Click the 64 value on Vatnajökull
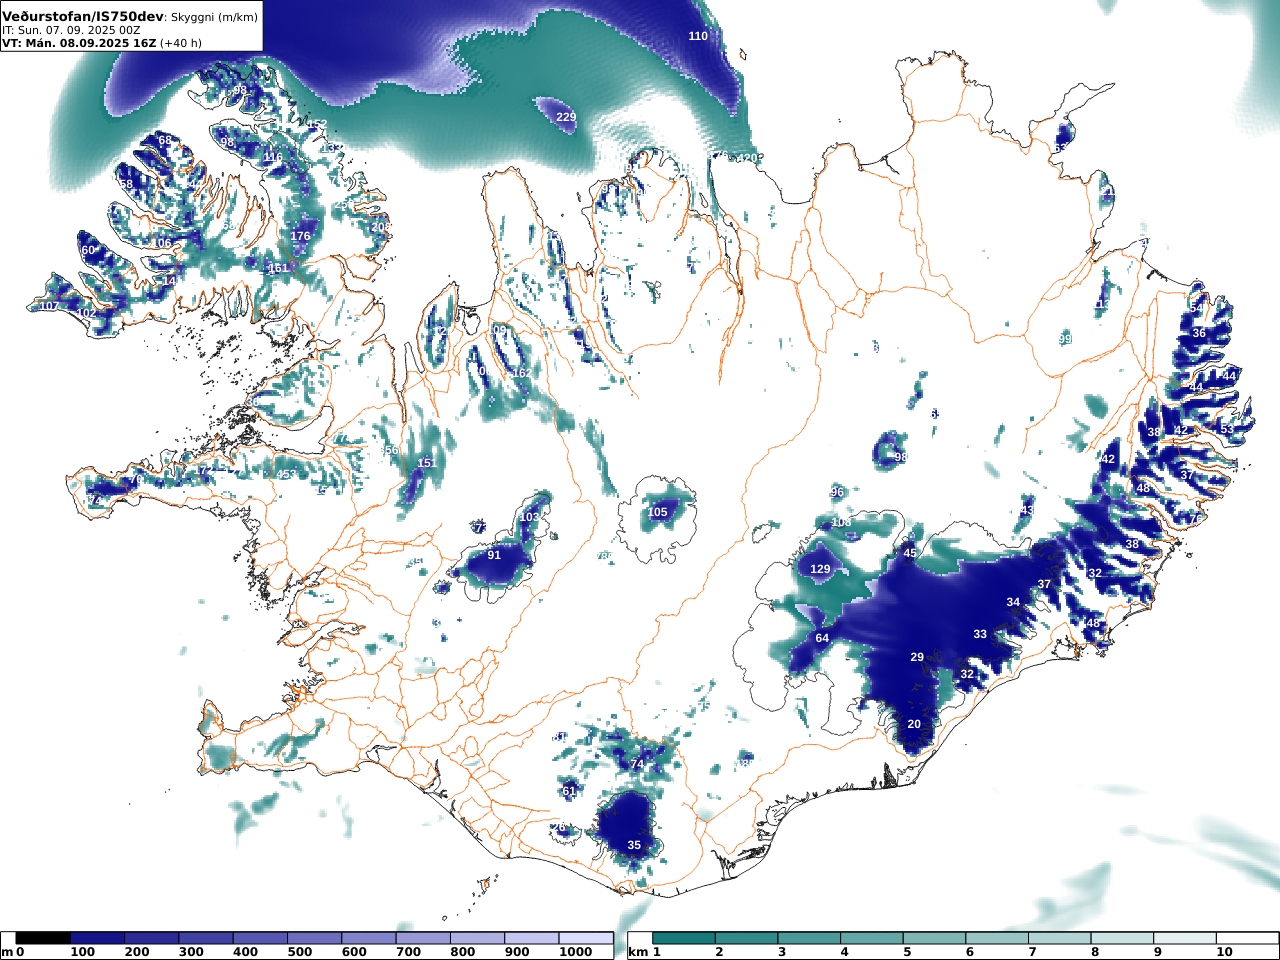Image resolution: width=1280 pixels, height=960 pixels. pos(822,638)
